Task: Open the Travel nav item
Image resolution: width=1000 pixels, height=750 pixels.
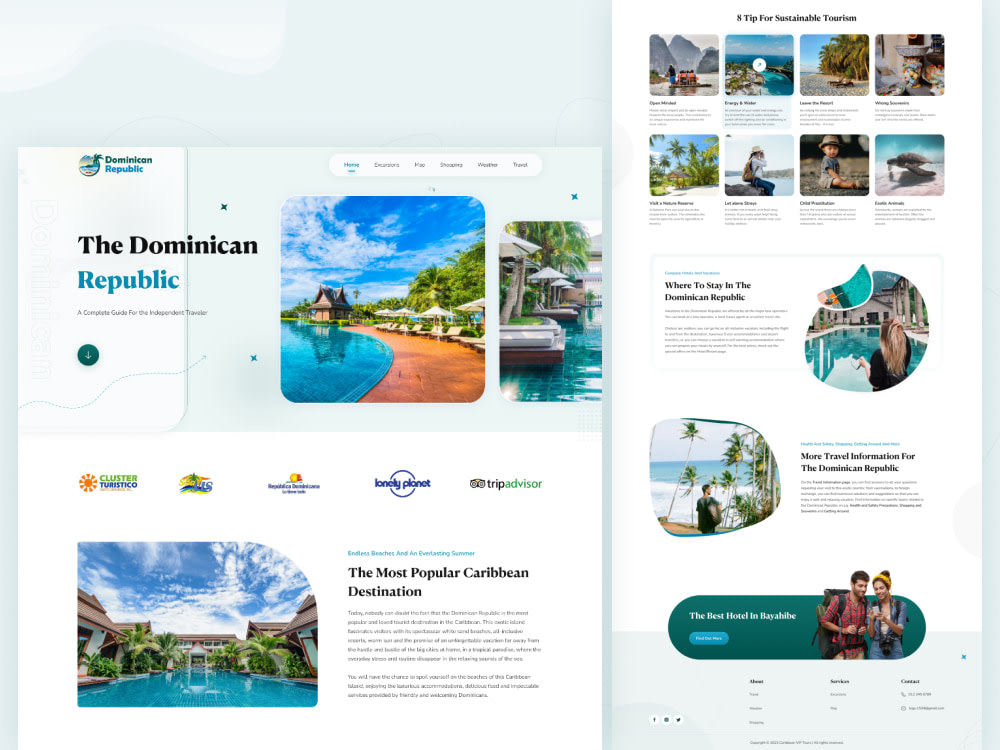Action: 520,165
